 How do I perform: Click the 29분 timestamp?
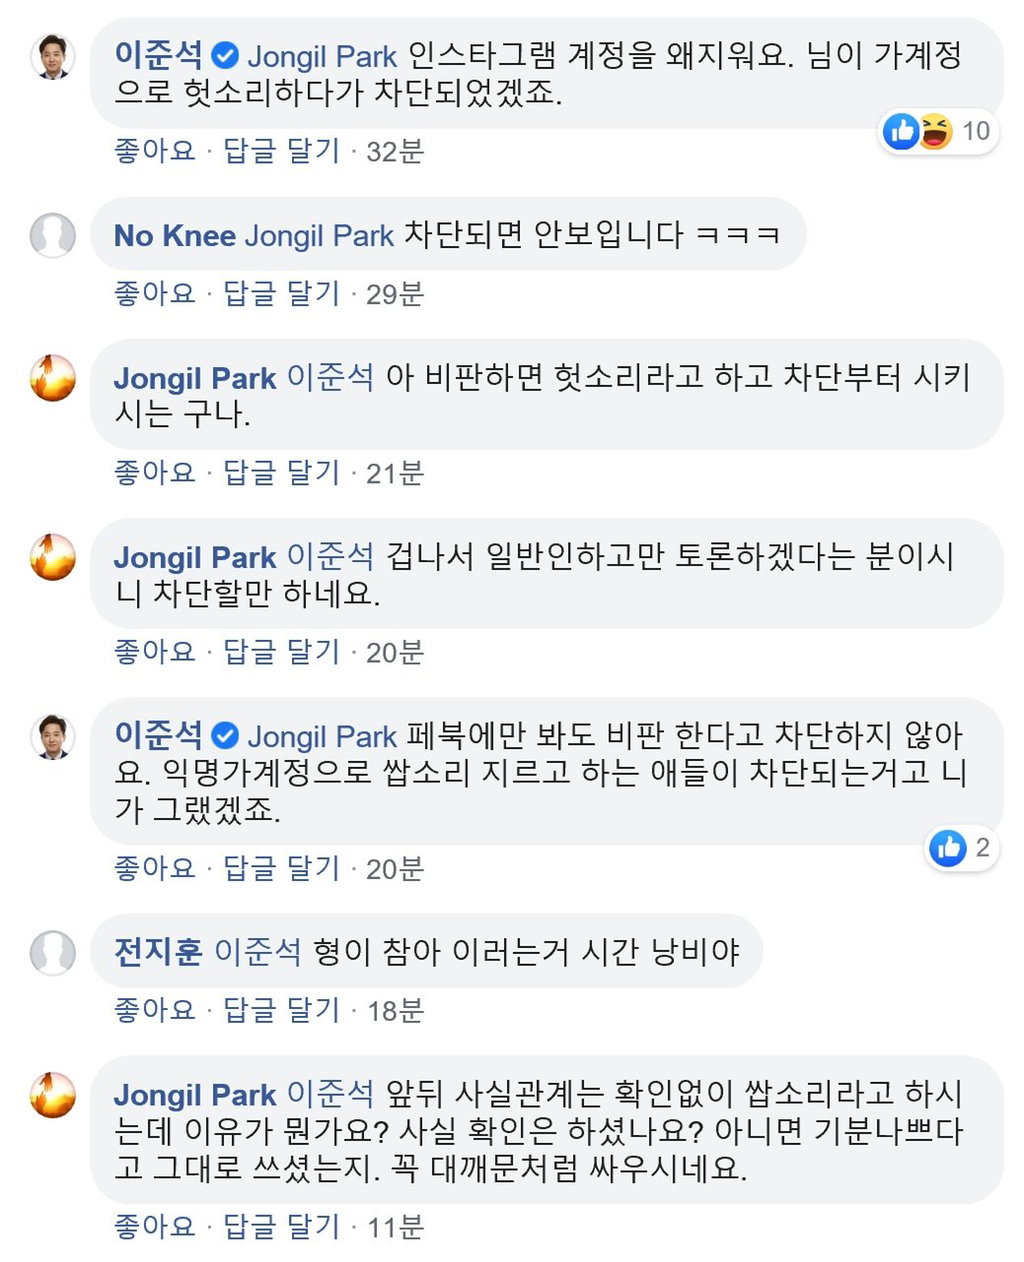[x=395, y=294]
